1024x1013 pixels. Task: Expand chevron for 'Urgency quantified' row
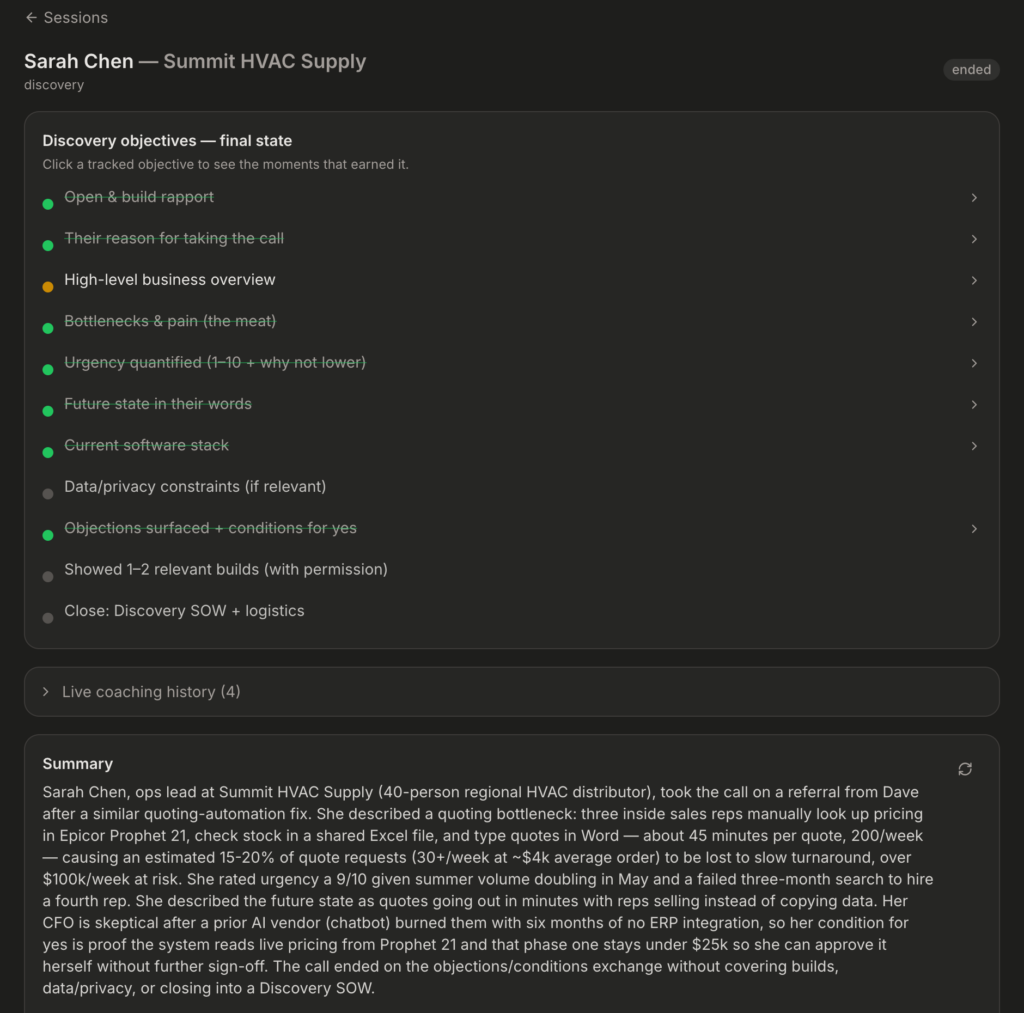974,363
